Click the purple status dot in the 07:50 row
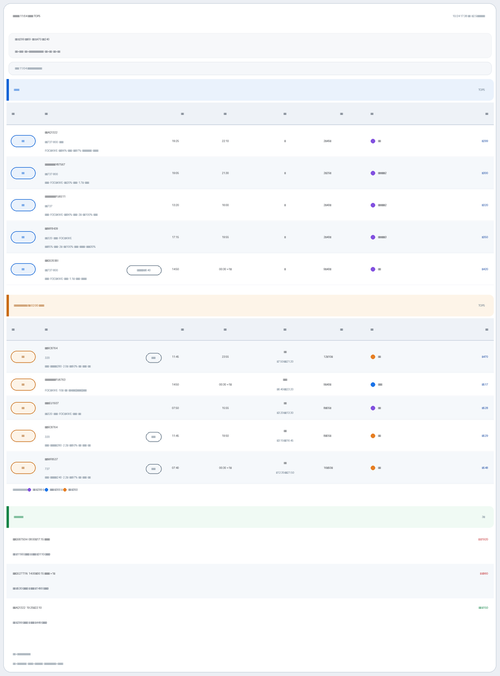 pyautogui.click(x=373, y=408)
